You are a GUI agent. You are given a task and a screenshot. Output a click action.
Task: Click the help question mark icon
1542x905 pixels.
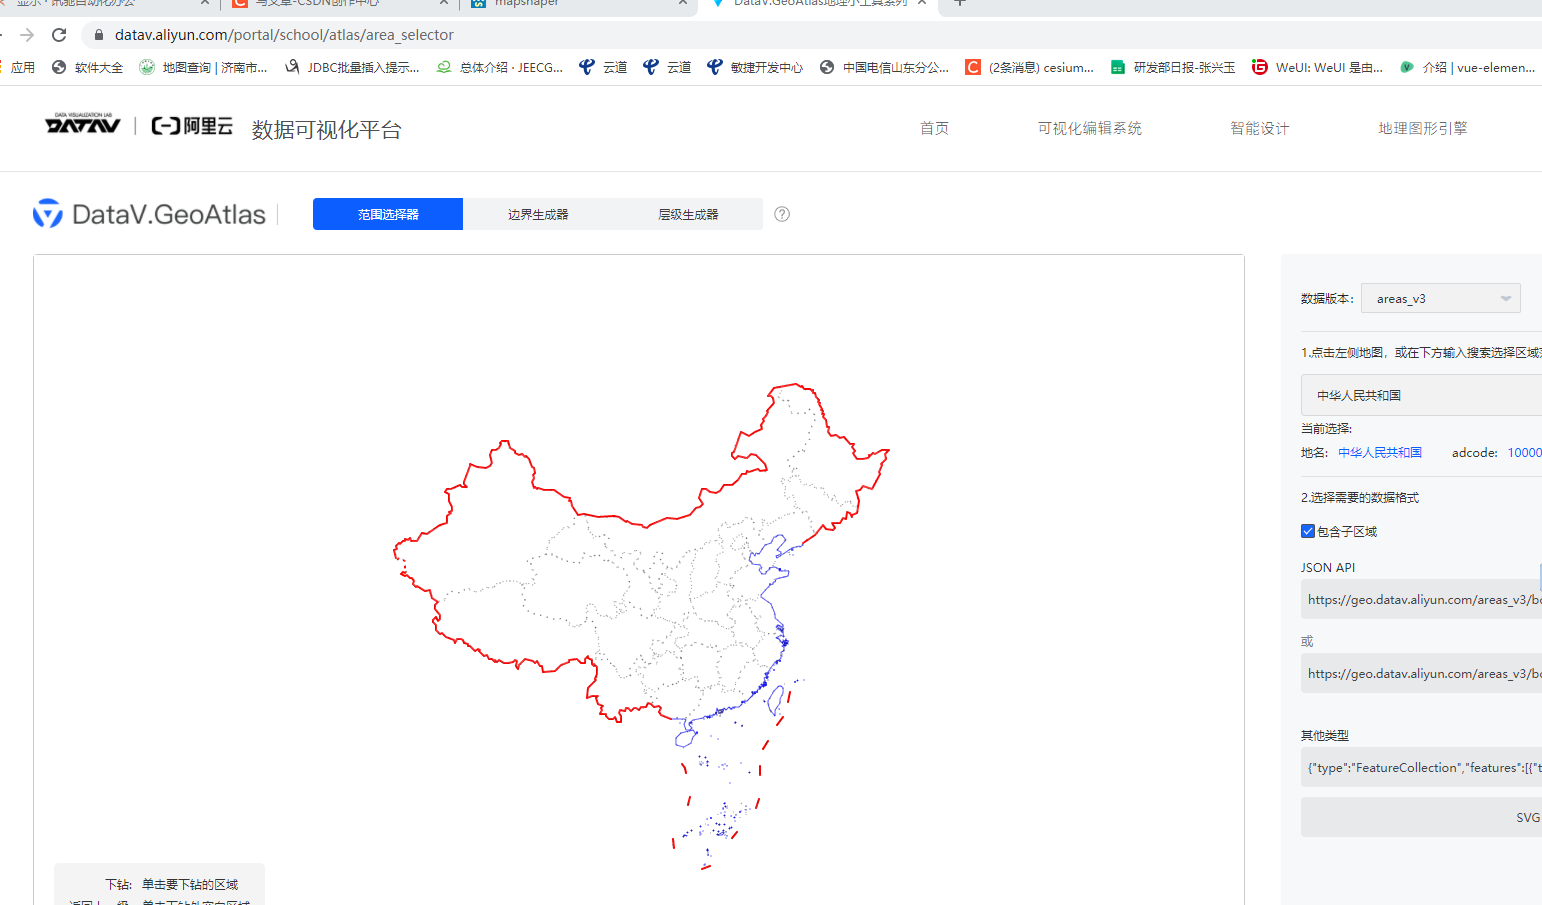781,214
